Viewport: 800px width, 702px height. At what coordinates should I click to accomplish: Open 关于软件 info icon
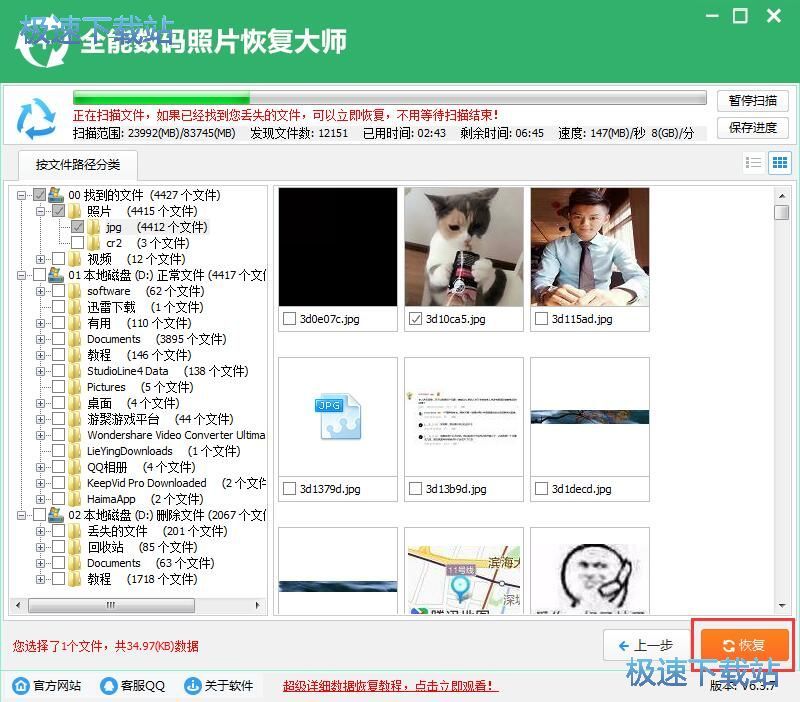pyautogui.click(x=193, y=686)
